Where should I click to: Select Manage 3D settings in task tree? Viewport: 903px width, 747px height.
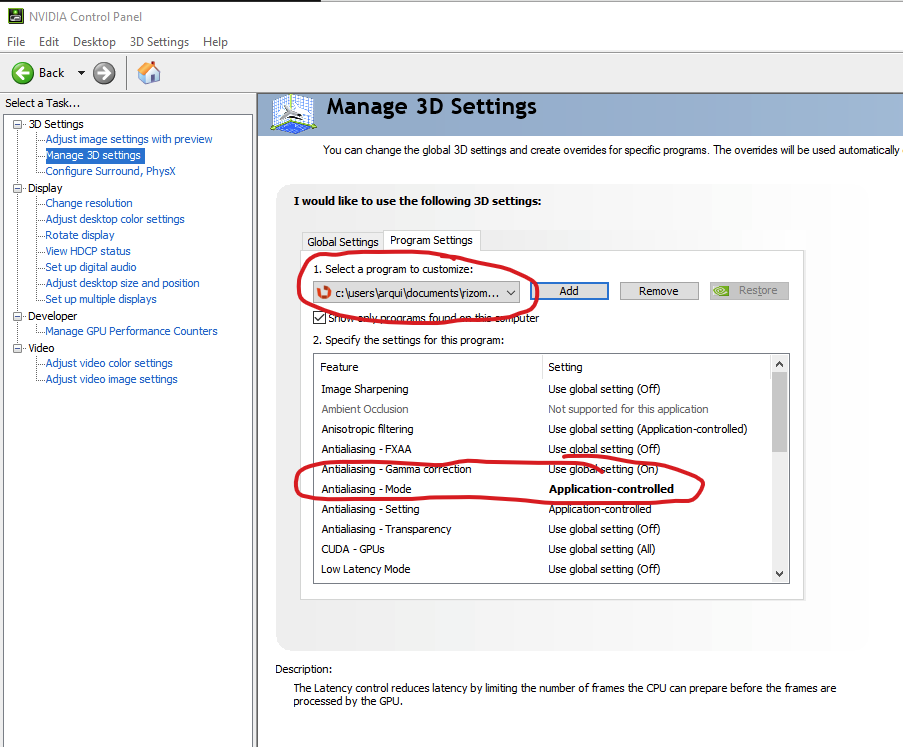[93, 156]
